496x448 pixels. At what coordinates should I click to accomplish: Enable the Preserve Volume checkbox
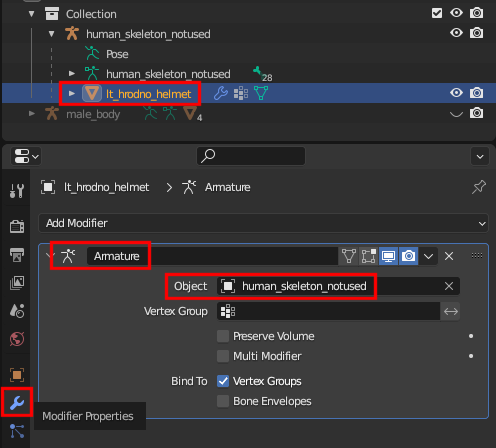pos(223,336)
